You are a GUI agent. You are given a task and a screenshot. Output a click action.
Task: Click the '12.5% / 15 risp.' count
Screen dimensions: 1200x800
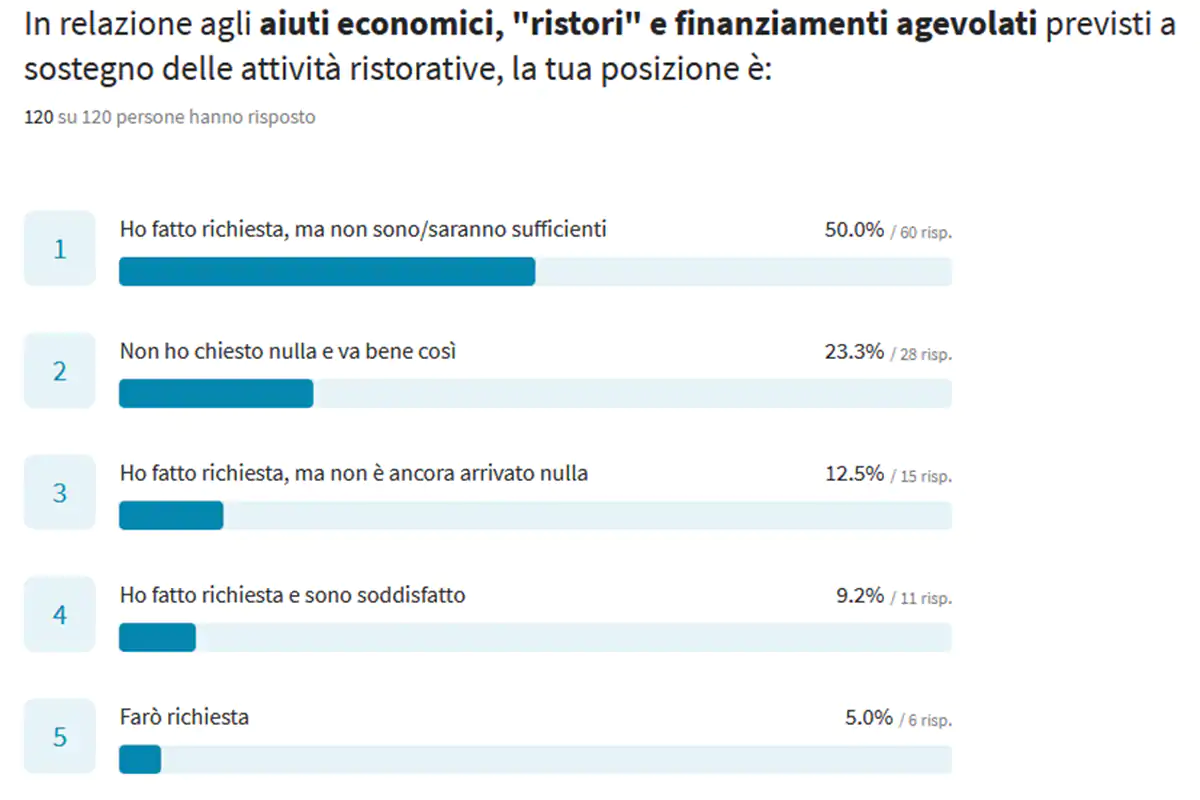click(888, 474)
